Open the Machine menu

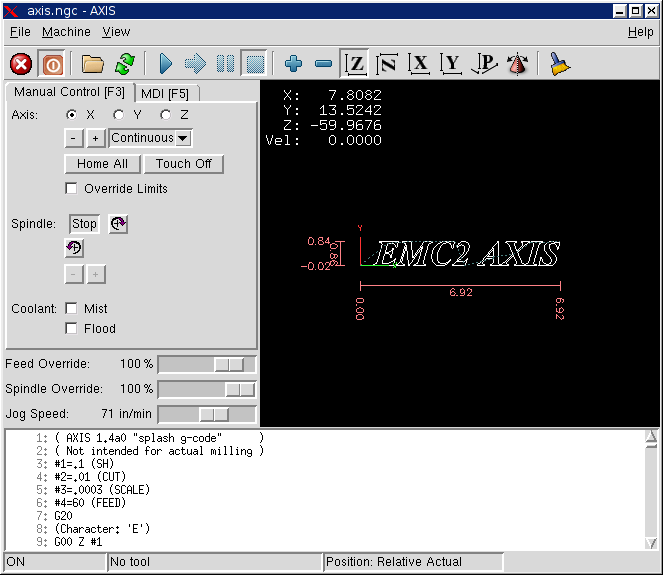(66, 32)
